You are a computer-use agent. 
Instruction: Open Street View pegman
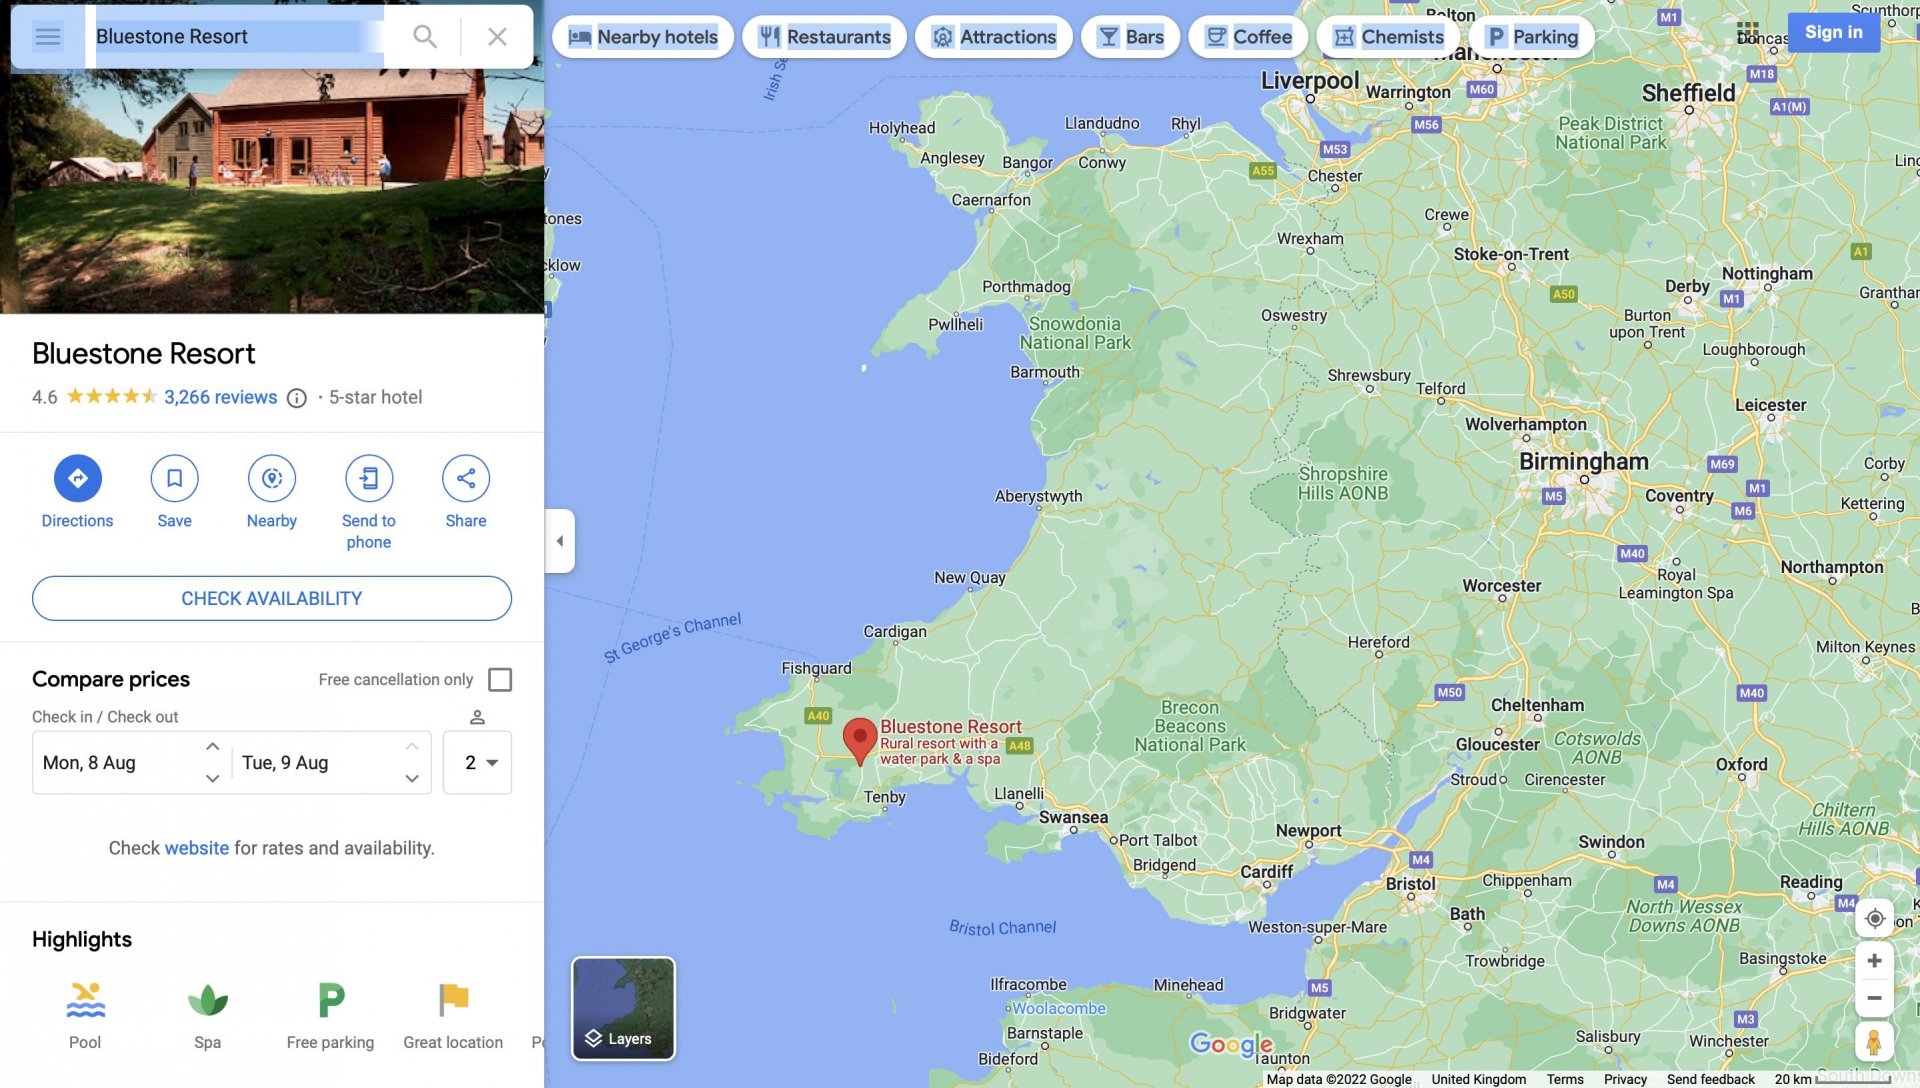coord(1874,1041)
